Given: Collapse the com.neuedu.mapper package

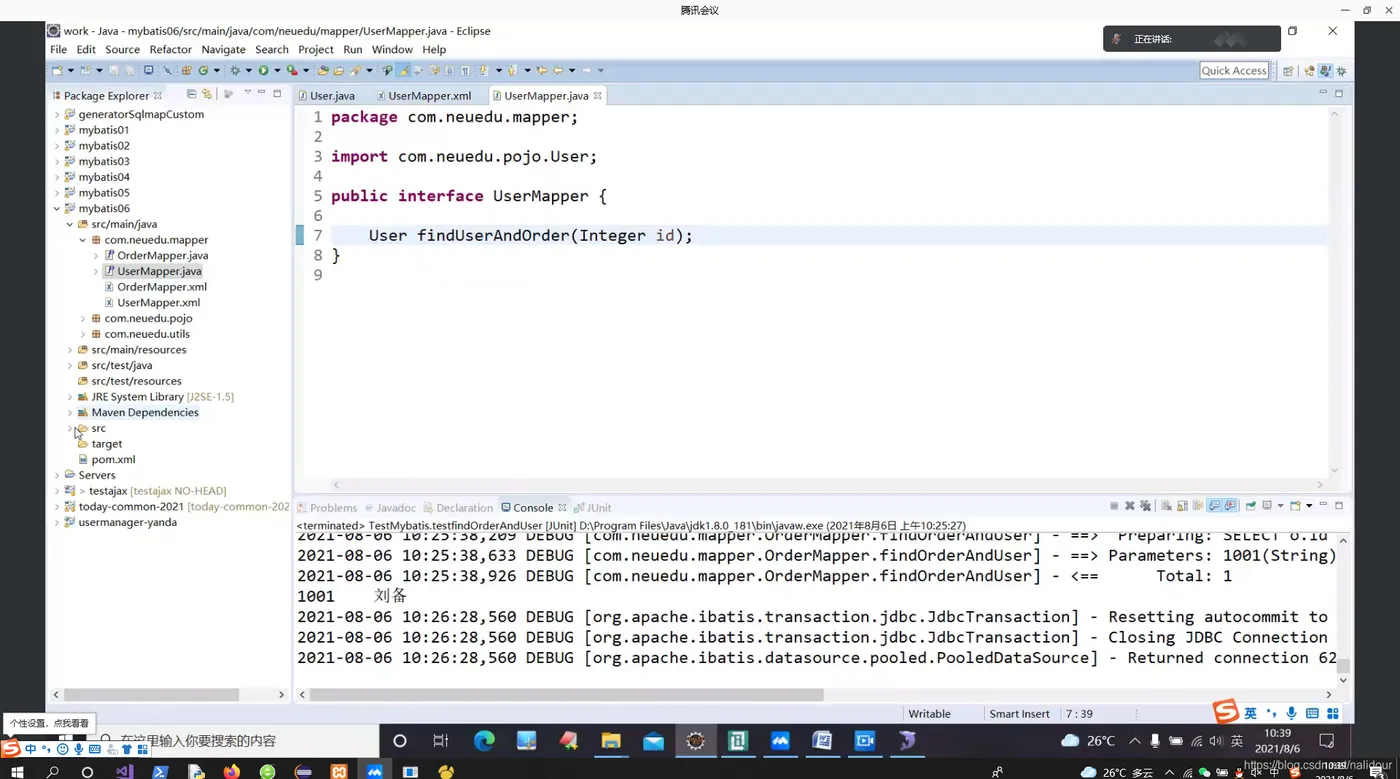Looking at the screenshot, I should pyautogui.click(x=83, y=240).
